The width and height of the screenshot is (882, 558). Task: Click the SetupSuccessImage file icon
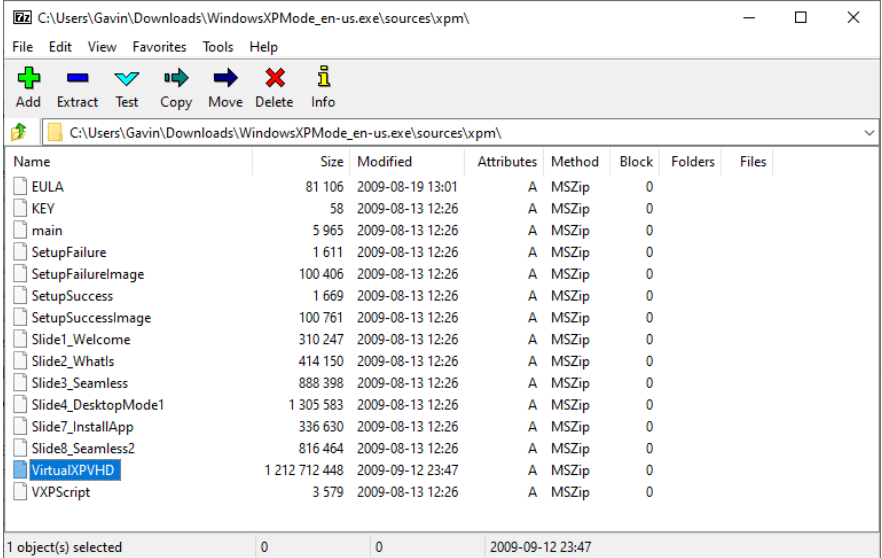tap(20, 318)
